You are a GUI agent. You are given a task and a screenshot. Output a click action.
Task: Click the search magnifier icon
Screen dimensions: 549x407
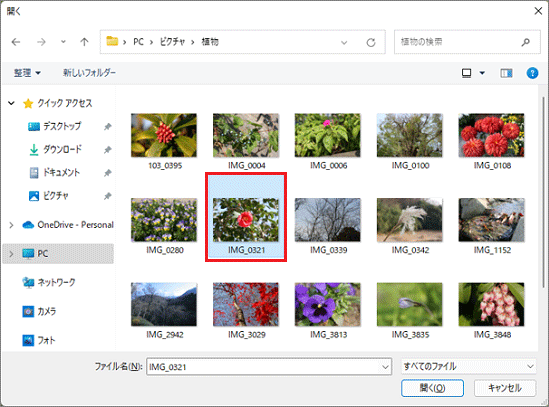click(525, 42)
